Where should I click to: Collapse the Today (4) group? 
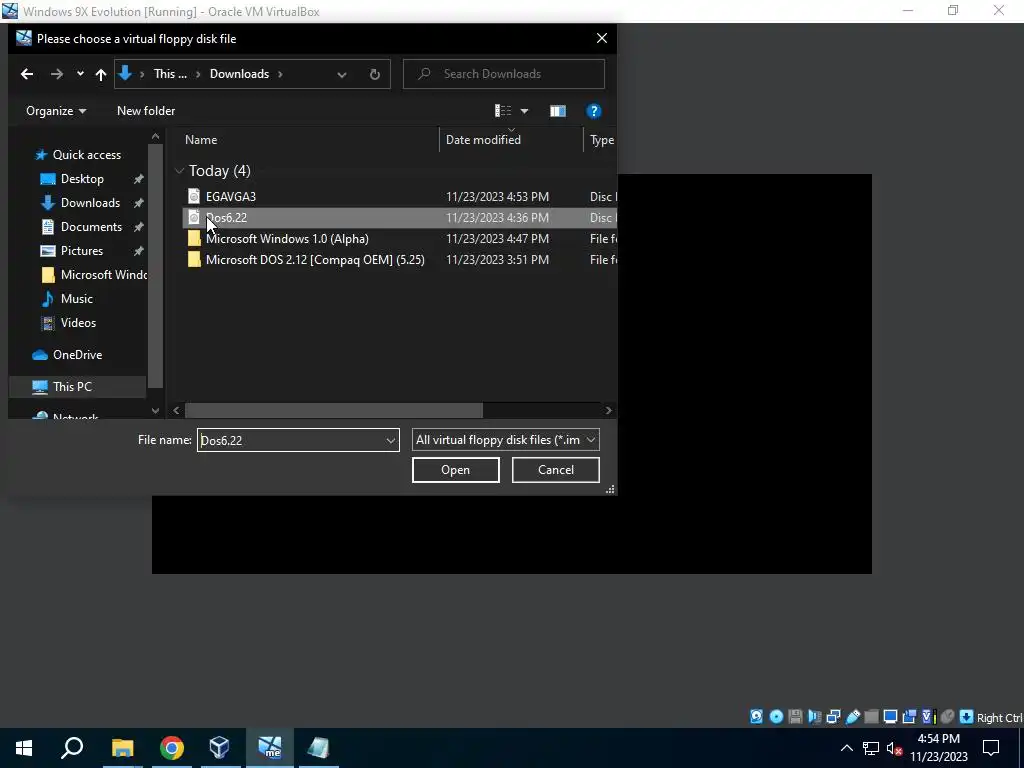pyautogui.click(x=180, y=171)
